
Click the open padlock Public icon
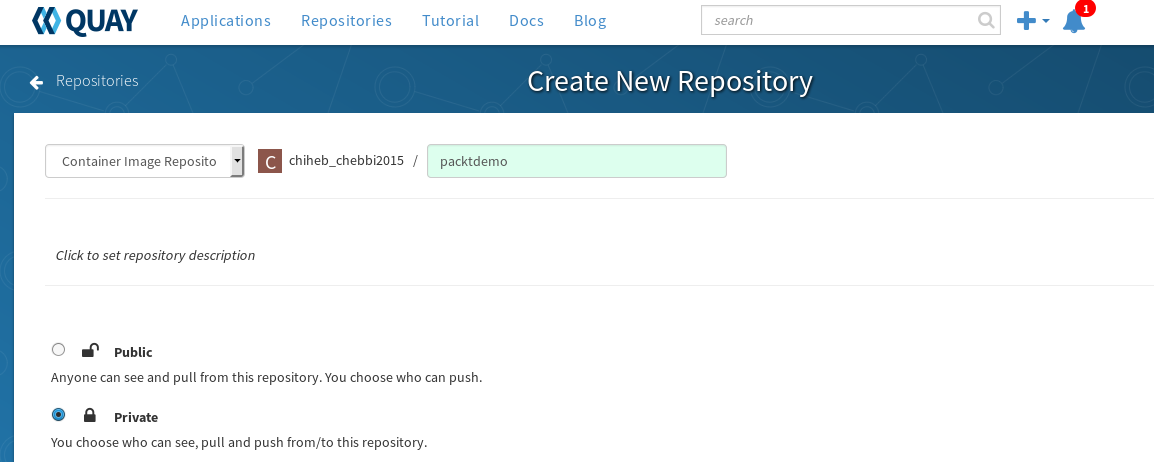click(x=90, y=350)
